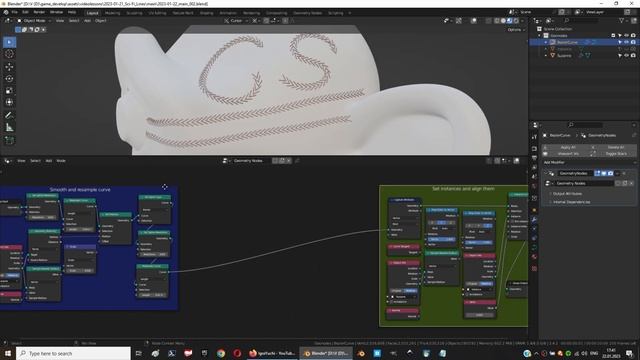Open the Tool properties tab icon
Image resolution: width=640 pixels, height=360 pixels.
tap(534, 137)
